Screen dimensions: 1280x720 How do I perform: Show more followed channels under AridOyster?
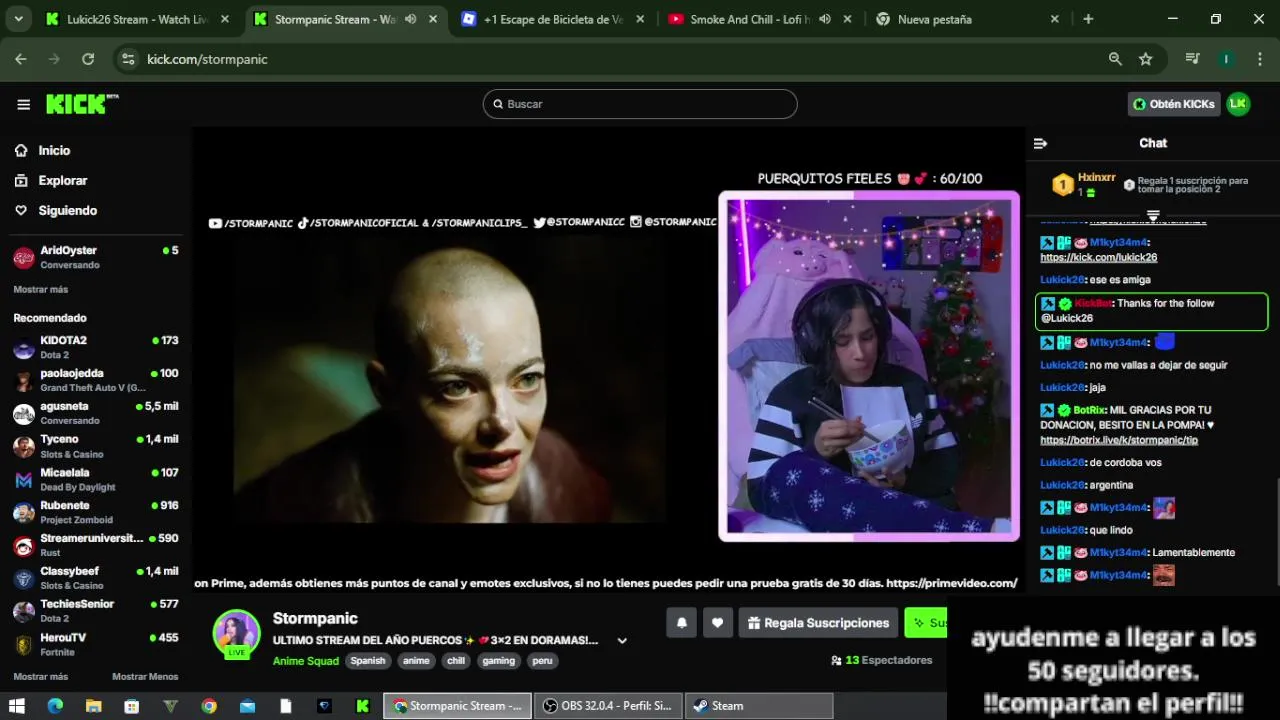tap(41, 289)
